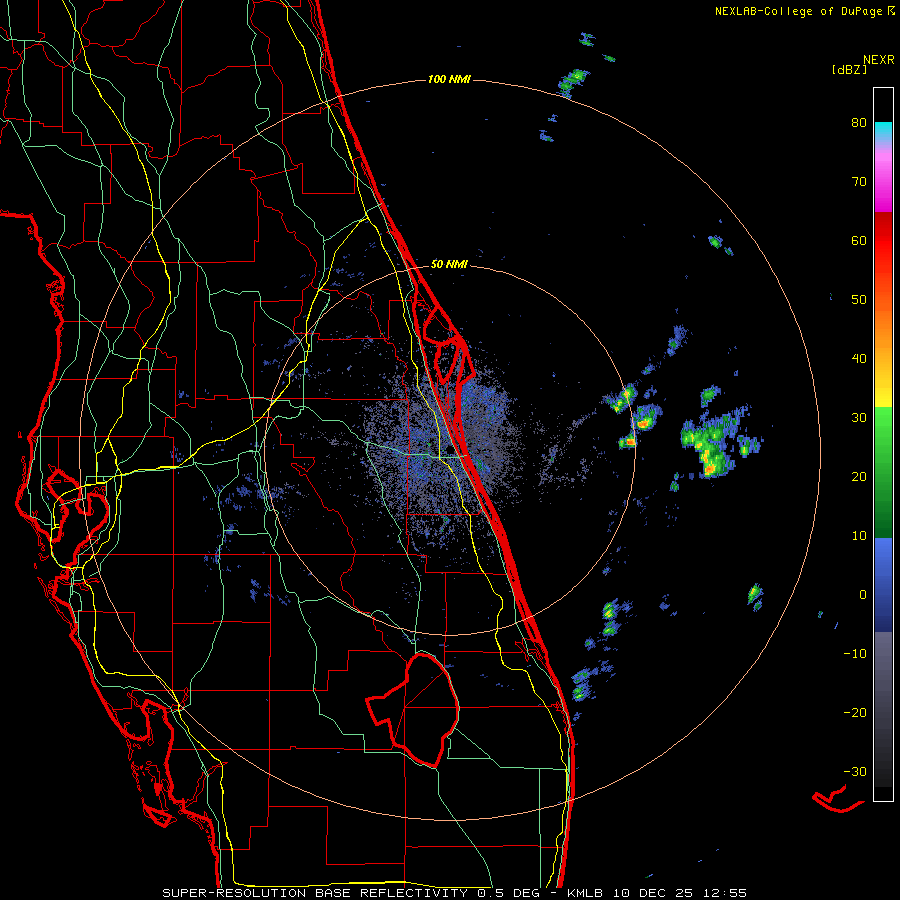Click the -10 value on the dBZ scale
This screenshot has height=900, width=900.
855,654
